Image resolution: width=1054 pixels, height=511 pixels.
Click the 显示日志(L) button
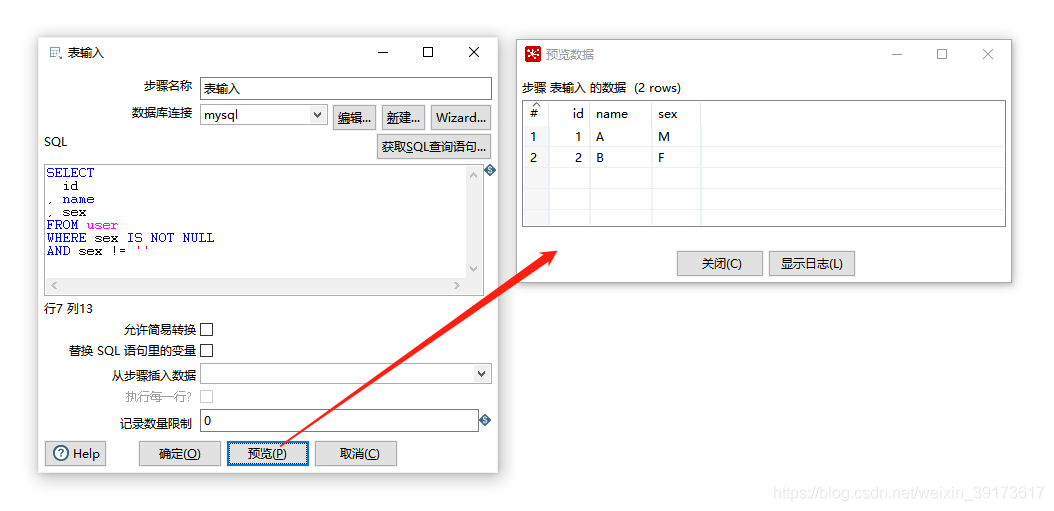pyautogui.click(x=811, y=264)
